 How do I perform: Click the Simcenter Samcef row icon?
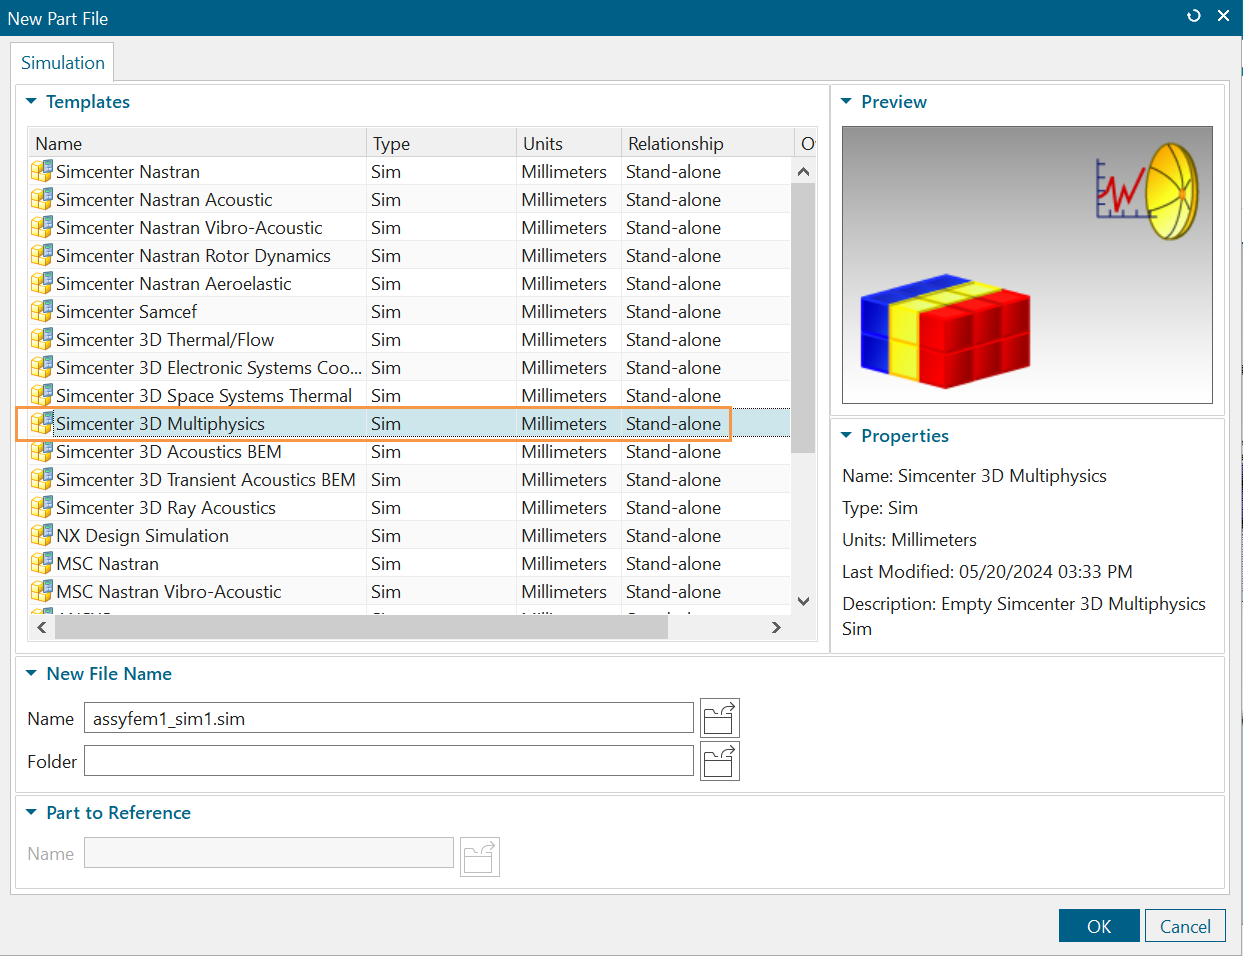(41, 312)
